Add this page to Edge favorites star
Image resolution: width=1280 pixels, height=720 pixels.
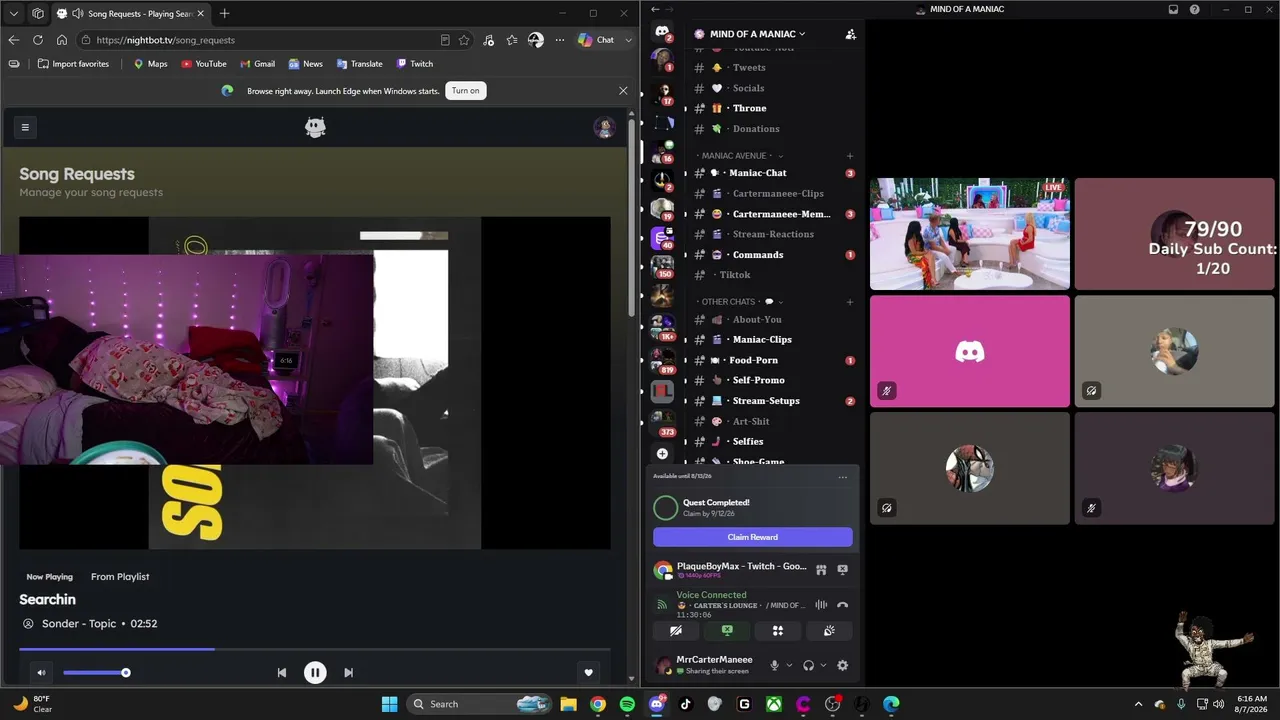pyautogui.click(x=464, y=40)
